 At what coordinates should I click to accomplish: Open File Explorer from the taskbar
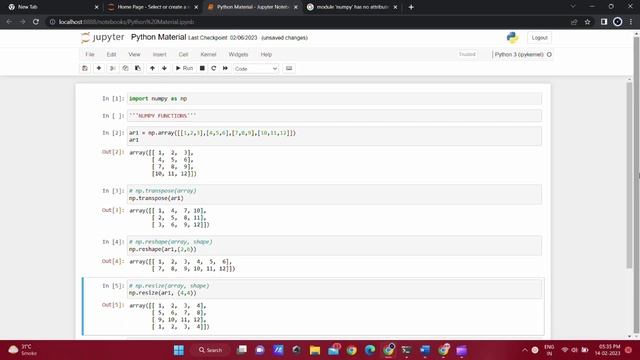315,350
